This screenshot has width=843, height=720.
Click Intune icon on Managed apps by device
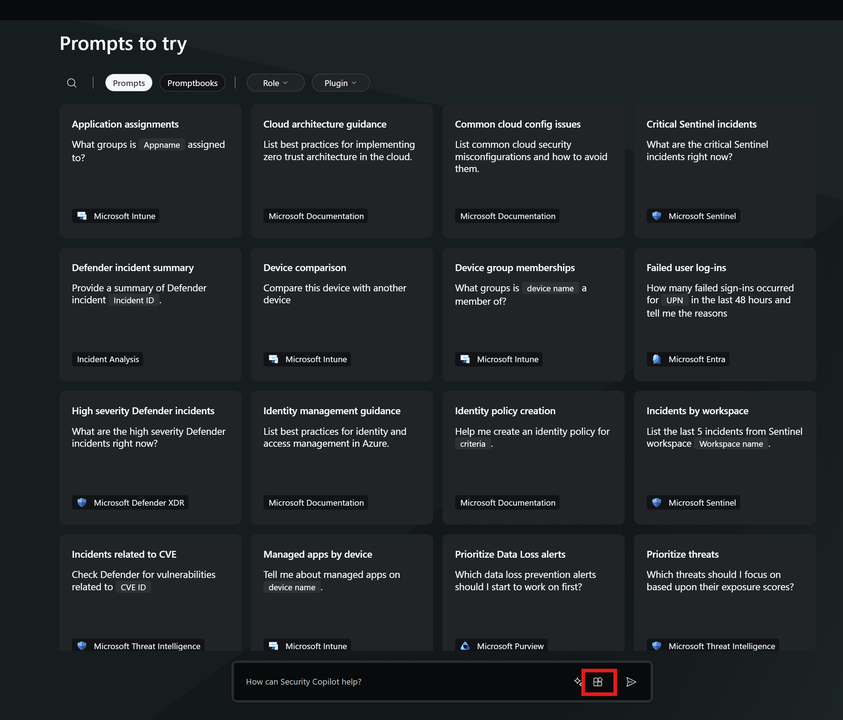[274, 646]
